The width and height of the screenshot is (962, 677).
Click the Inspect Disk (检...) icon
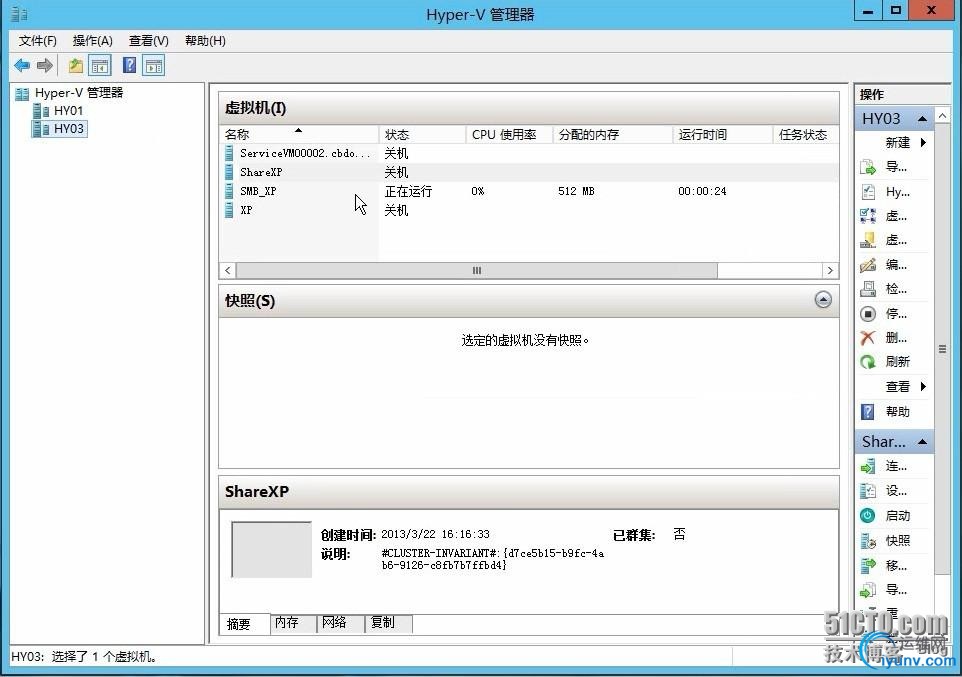click(x=868, y=289)
